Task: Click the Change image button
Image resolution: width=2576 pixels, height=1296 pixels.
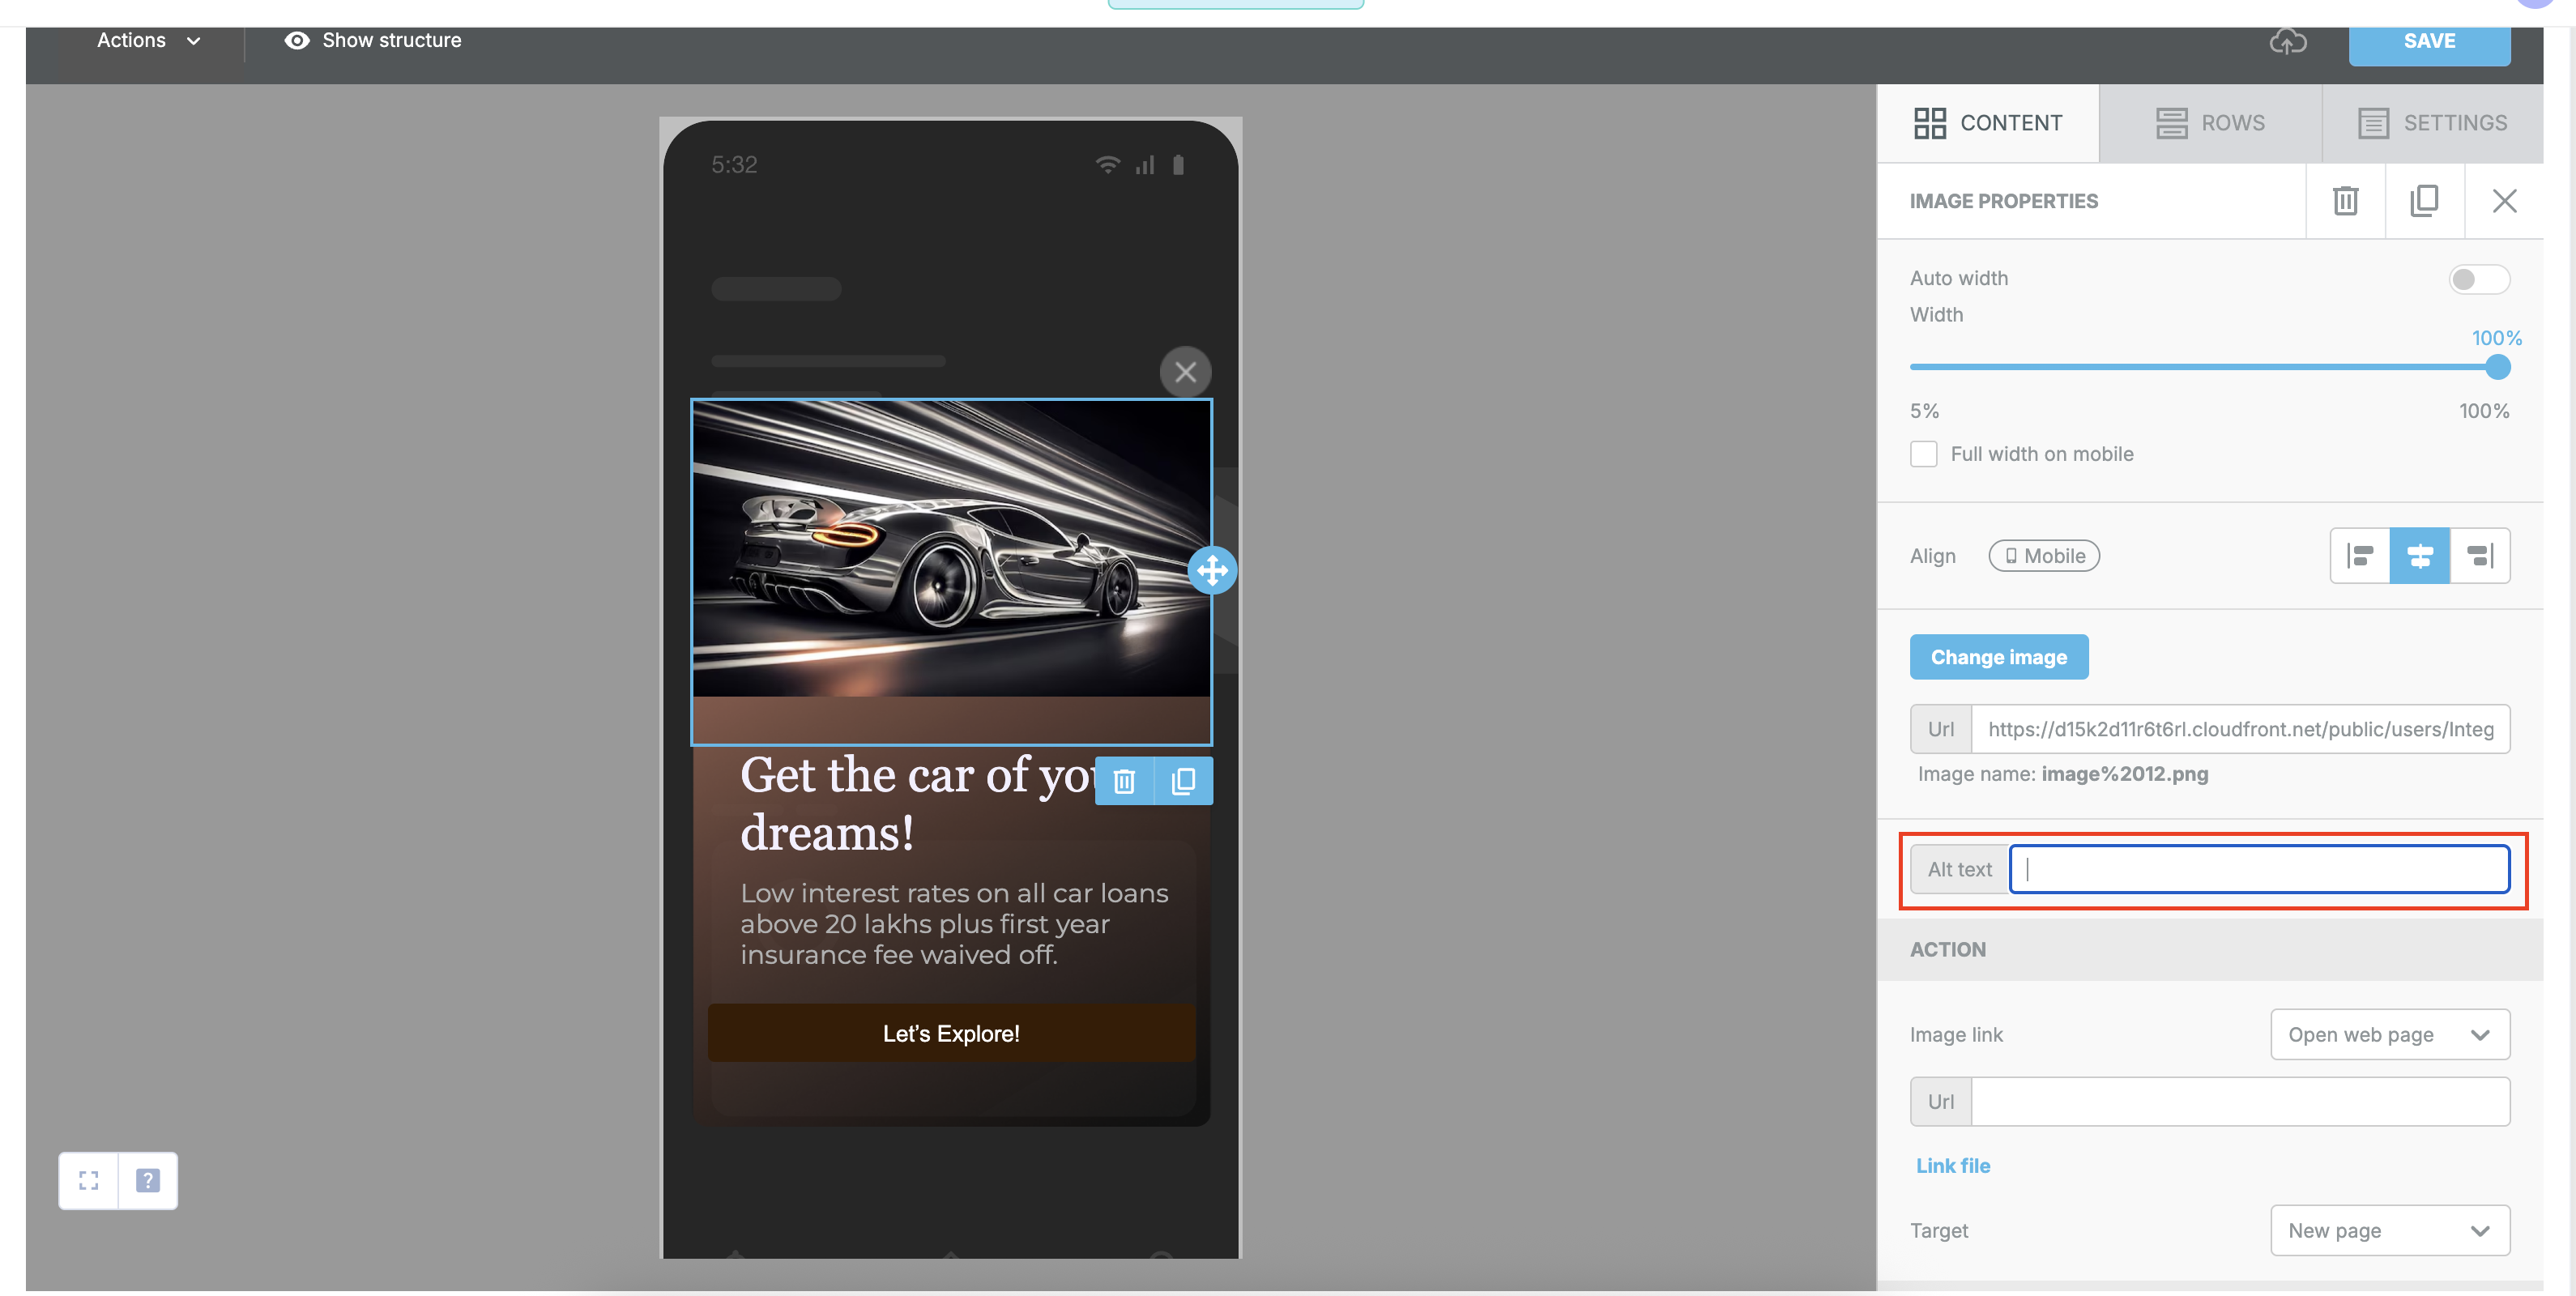Action: coord(1998,657)
